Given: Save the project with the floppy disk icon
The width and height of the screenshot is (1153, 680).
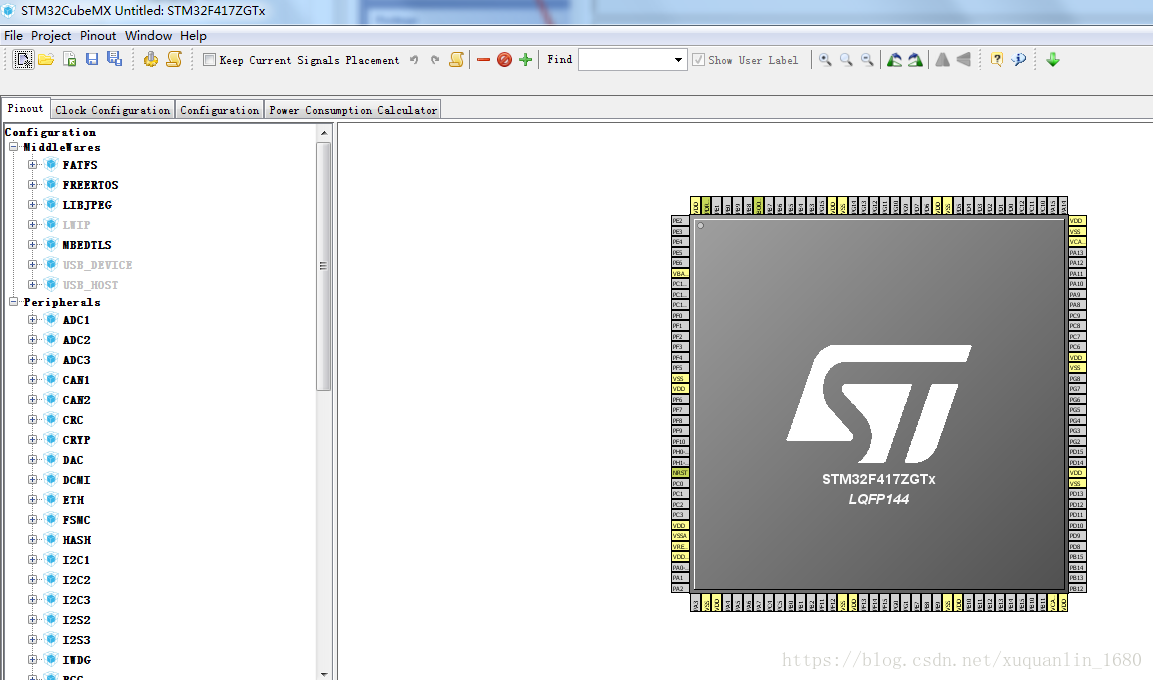Looking at the screenshot, I should (x=92, y=60).
